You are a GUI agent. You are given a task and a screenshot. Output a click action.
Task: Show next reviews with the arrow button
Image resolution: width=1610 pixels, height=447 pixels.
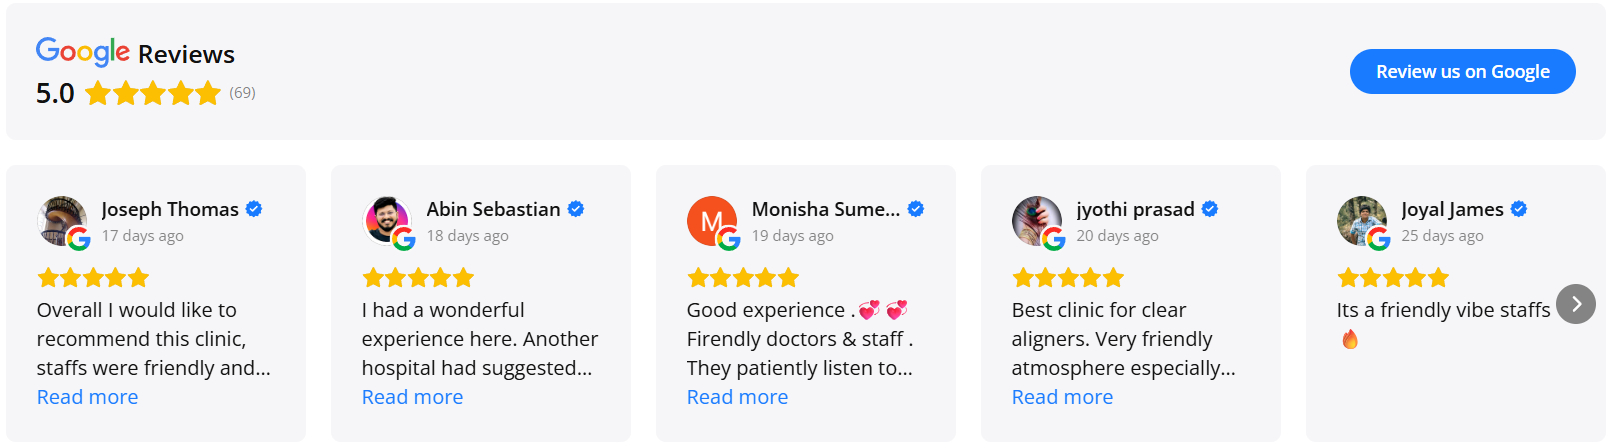click(1576, 304)
